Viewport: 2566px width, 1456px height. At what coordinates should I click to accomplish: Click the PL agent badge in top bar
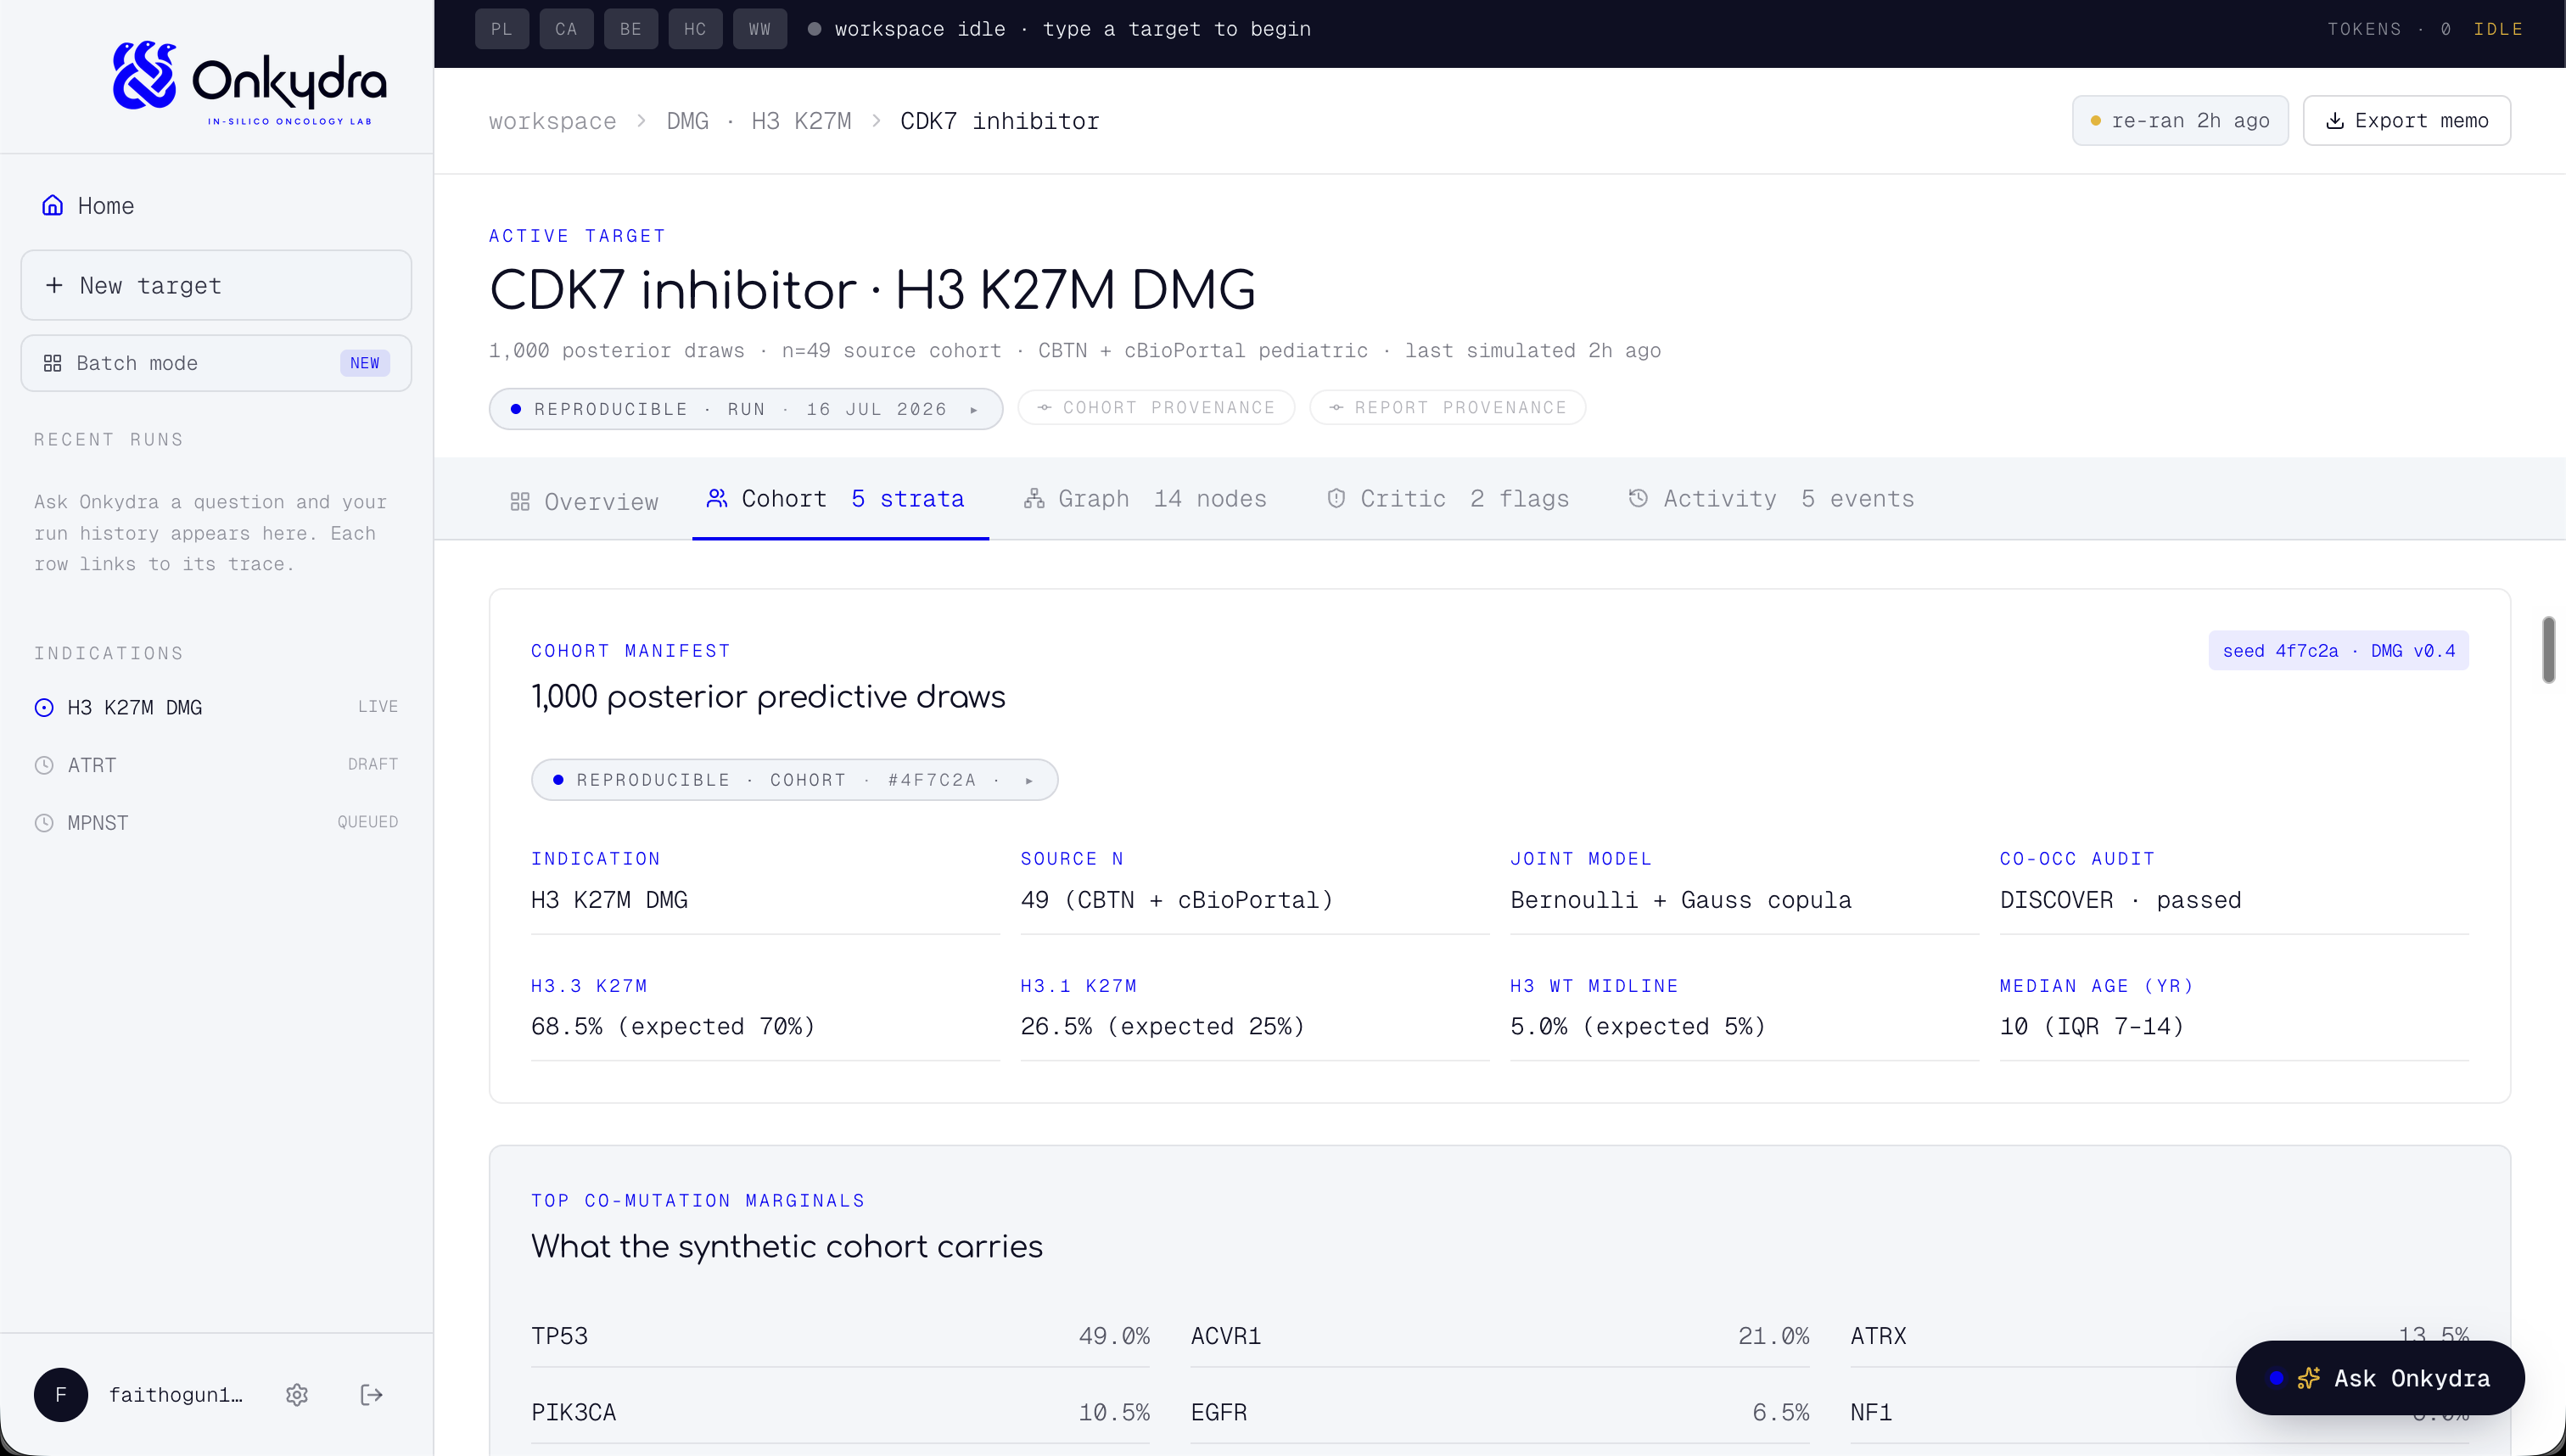point(502,29)
